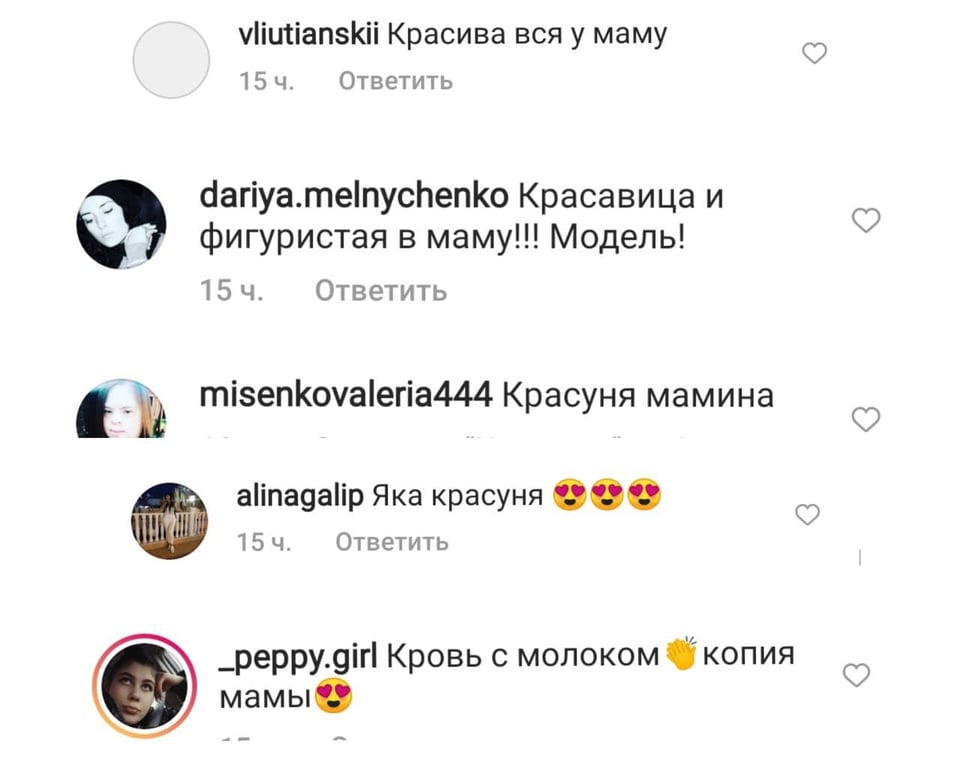Reply to dariya.melnychenko via Ответить
Image resolution: width=960 pixels, height=768 pixels.
pos(381,290)
